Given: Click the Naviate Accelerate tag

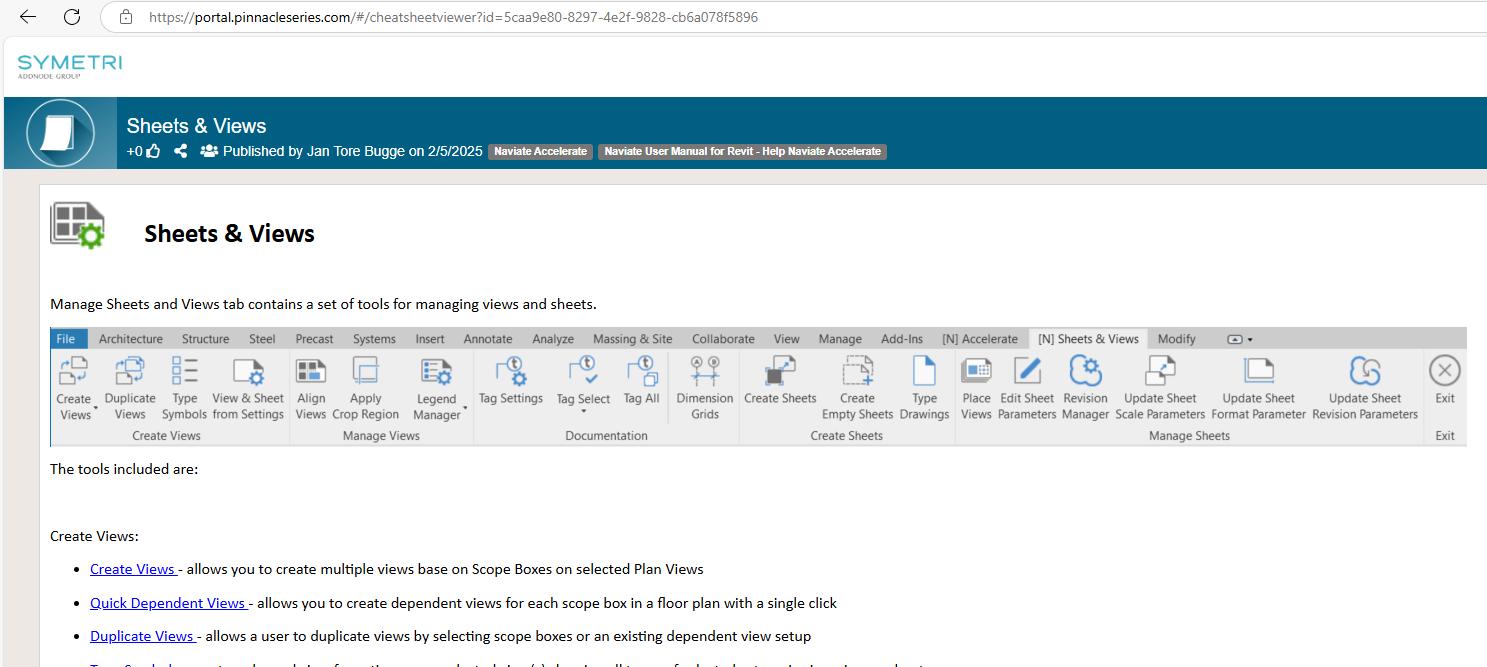Looking at the screenshot, I should pyautogui.click(x=541, y=152).
